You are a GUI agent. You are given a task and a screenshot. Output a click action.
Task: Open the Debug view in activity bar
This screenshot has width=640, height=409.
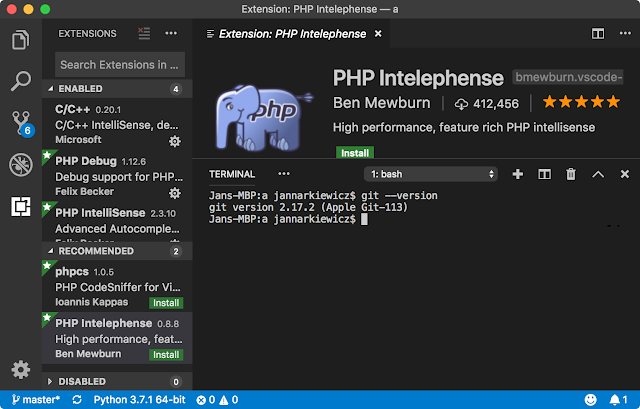tap(21, 165)
